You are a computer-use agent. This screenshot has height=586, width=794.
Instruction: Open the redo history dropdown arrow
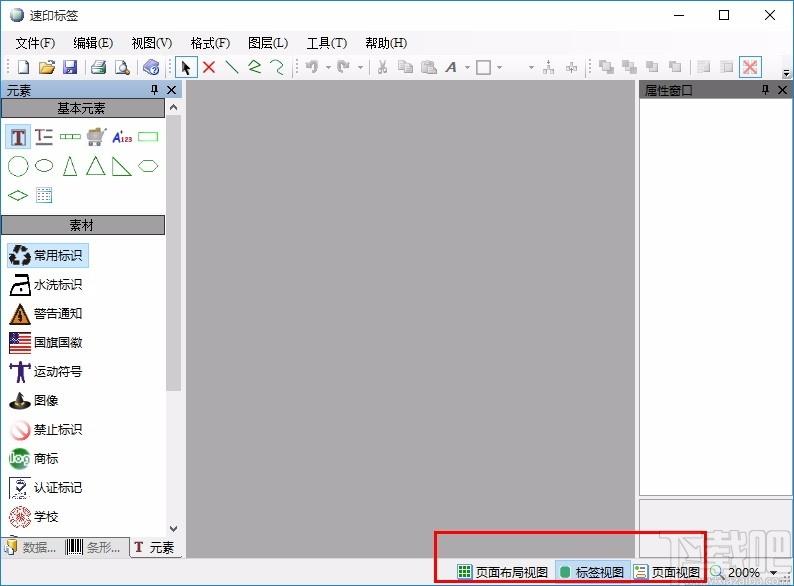[x=360, y=67]
